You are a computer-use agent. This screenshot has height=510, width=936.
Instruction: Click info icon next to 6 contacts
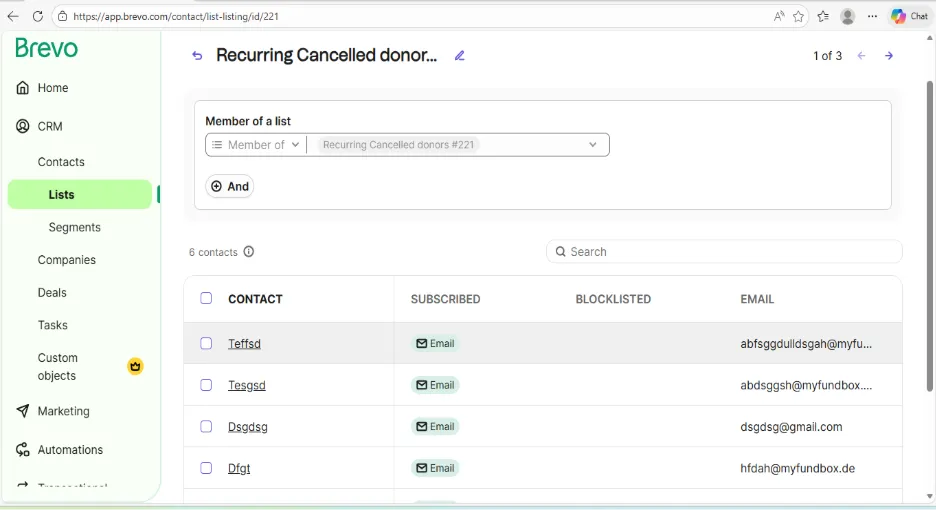click(x=249, y=251)
